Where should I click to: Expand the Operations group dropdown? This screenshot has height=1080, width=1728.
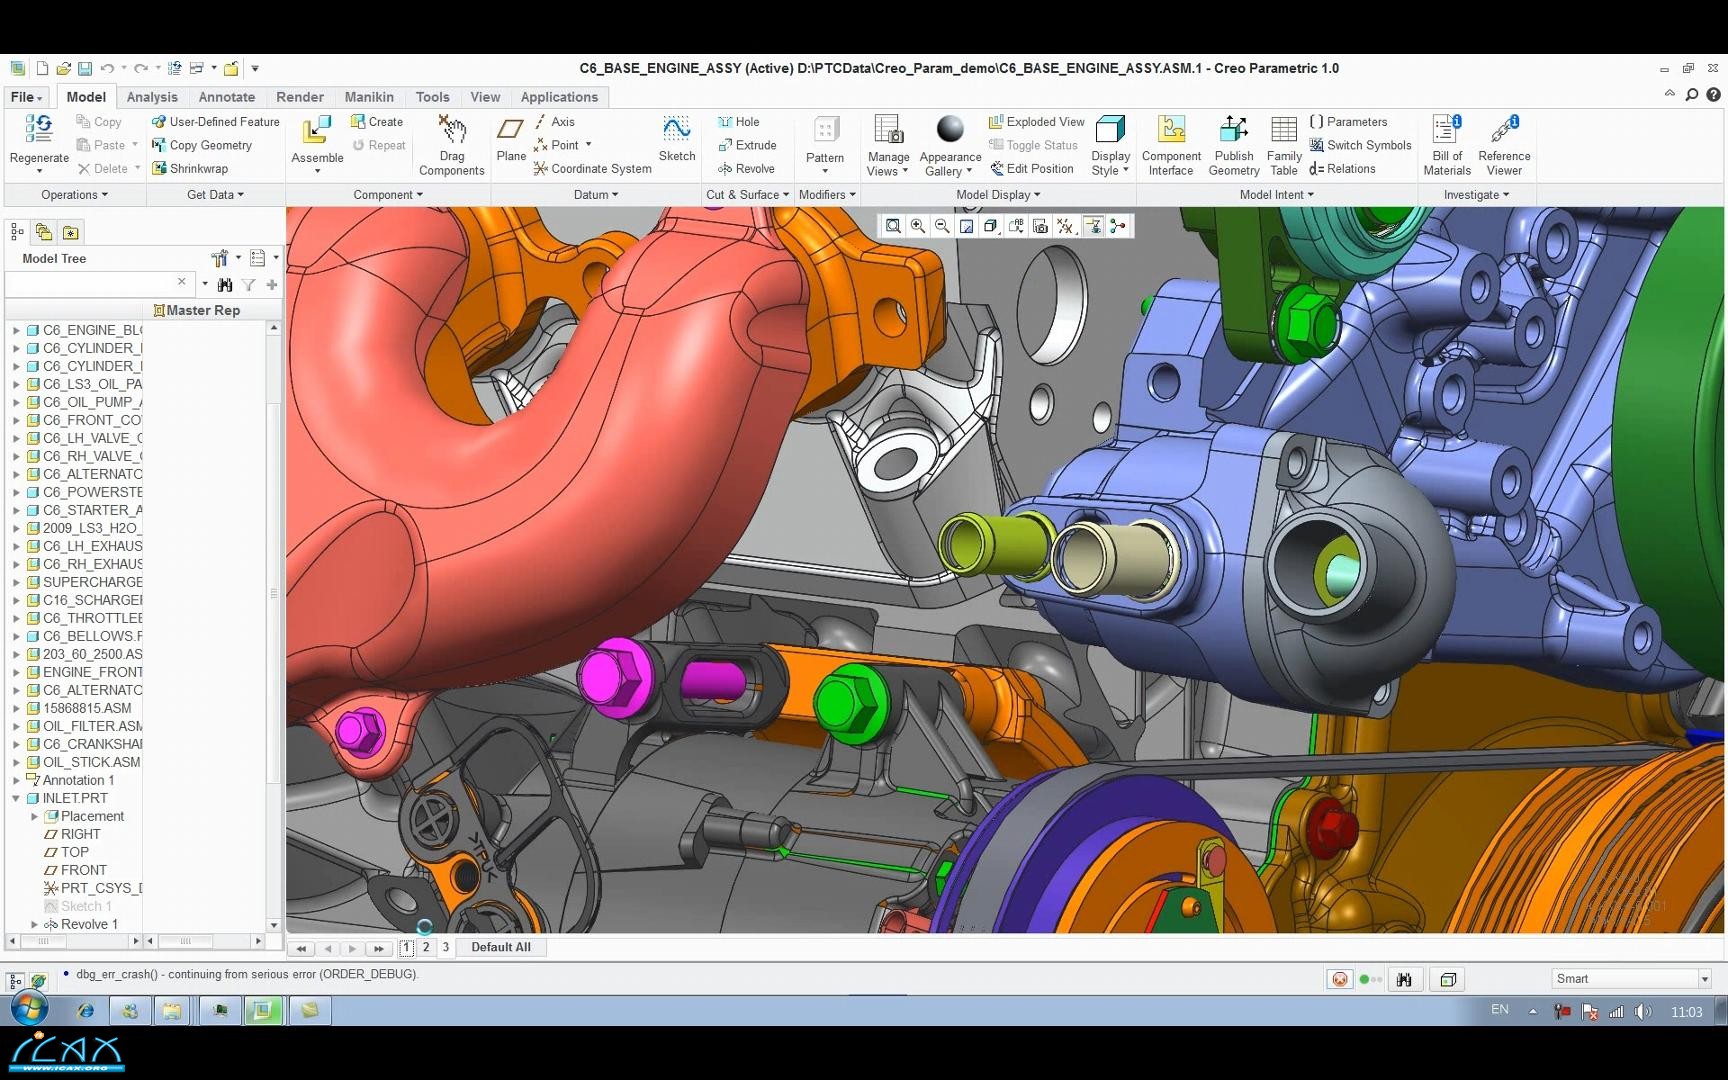click(74, 195)
